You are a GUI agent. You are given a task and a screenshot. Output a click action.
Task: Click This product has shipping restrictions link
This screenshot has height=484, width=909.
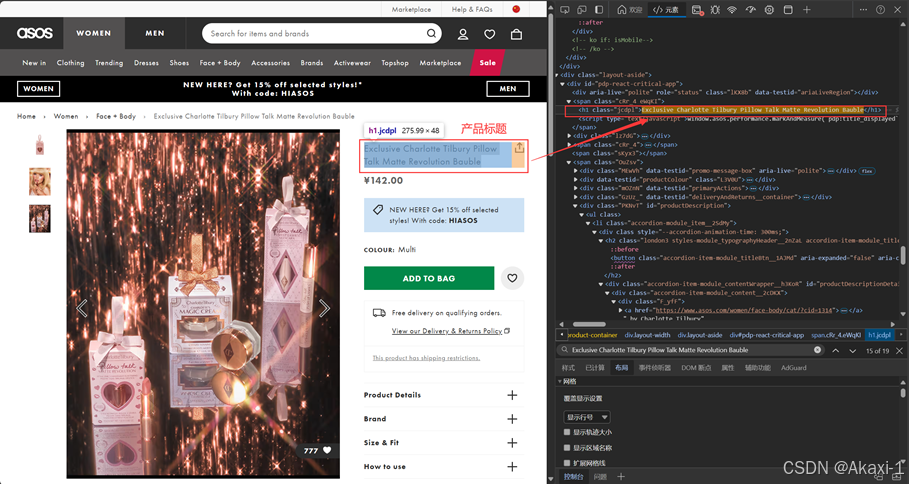(426, 358)
